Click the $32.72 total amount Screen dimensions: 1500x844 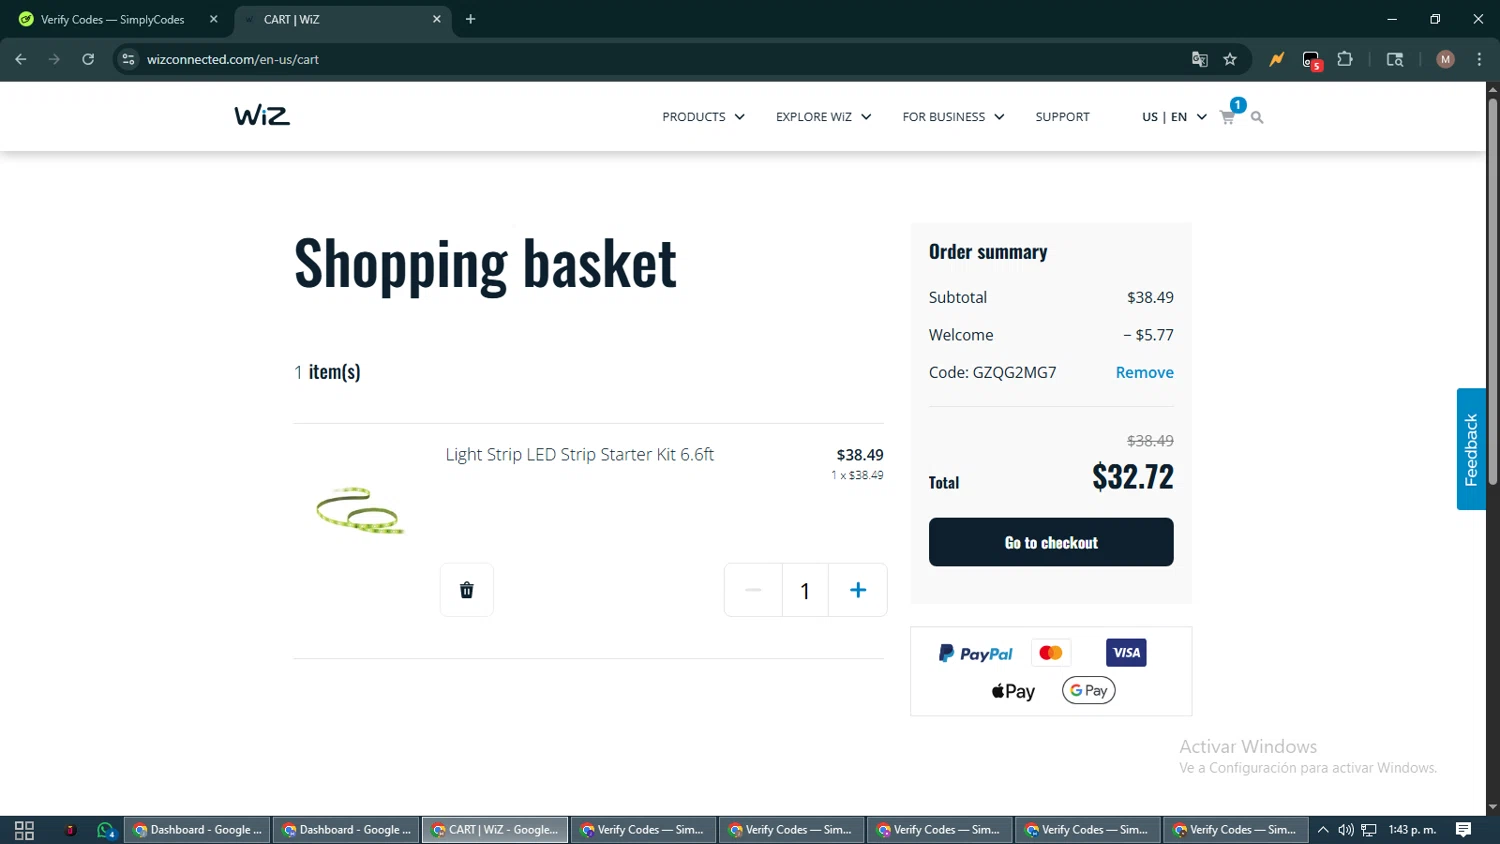(x=1132, y=476)
